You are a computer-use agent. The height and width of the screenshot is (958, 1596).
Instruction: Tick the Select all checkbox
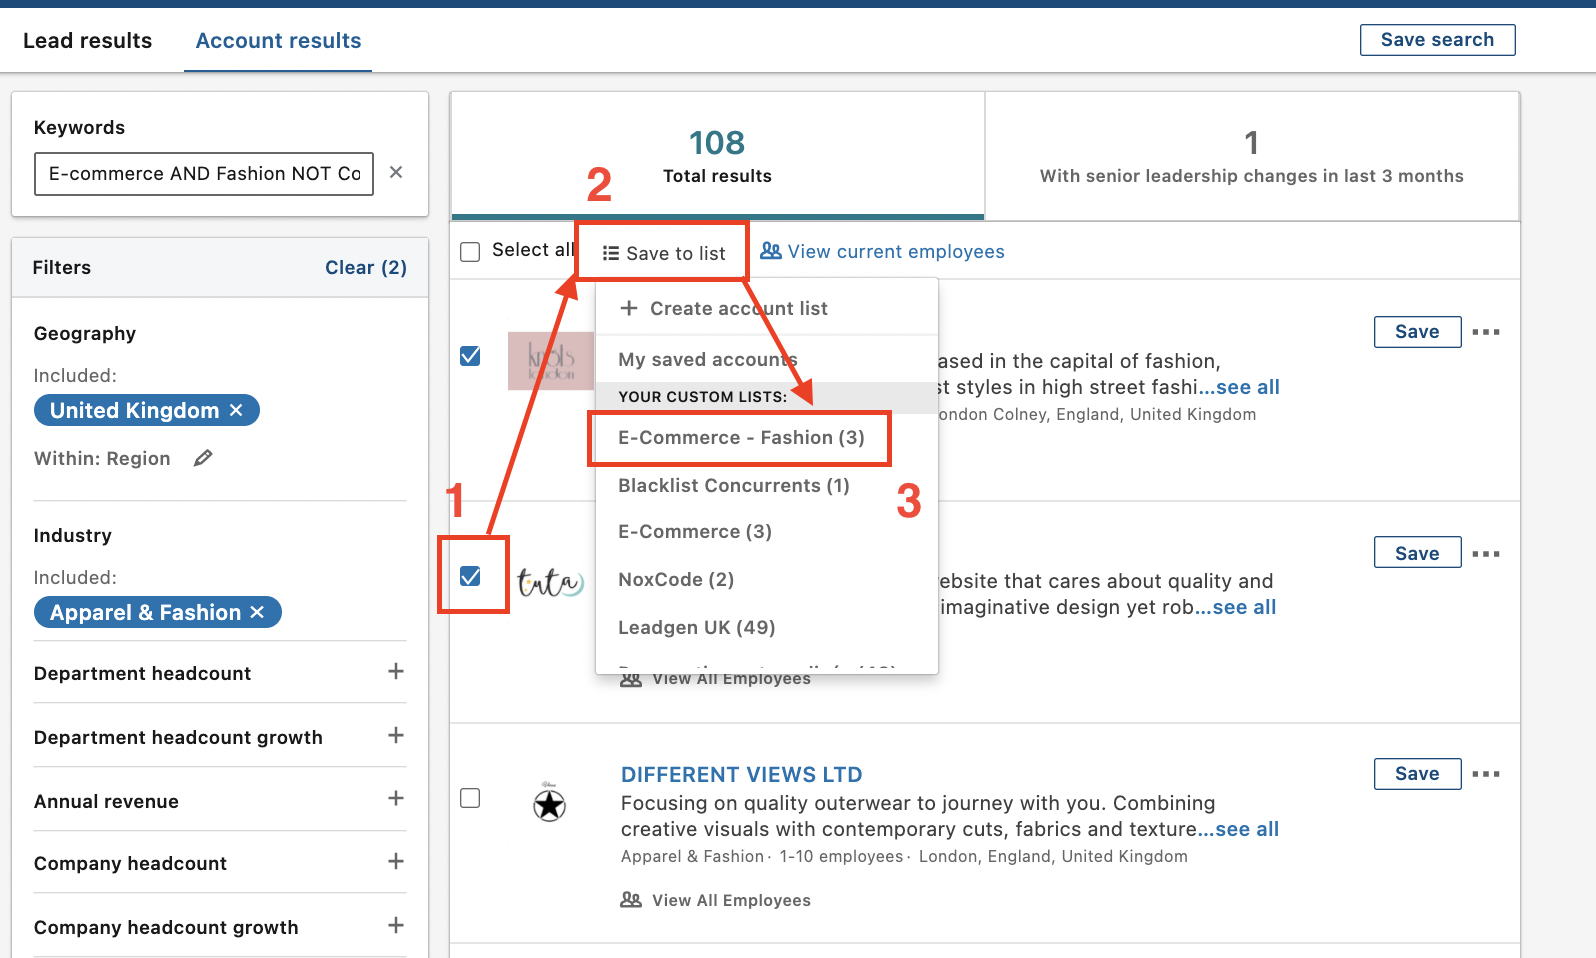(x=470, y=251)
